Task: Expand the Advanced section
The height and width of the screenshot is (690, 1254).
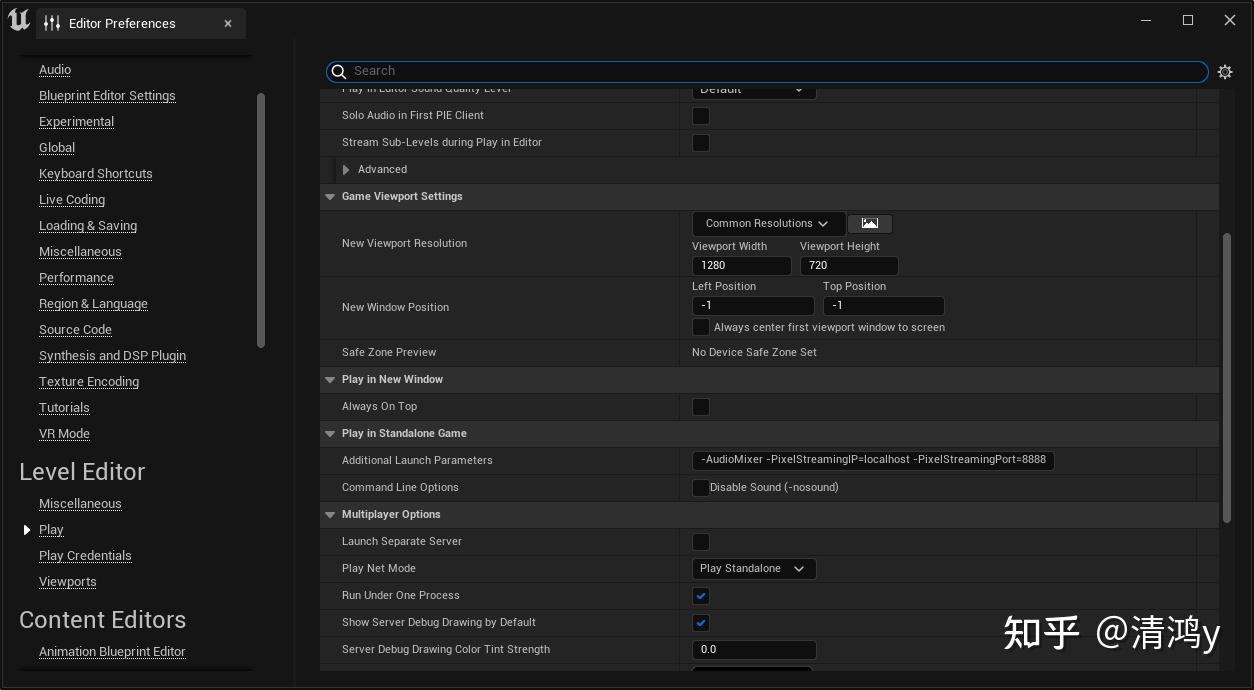Action: [346, 170]
